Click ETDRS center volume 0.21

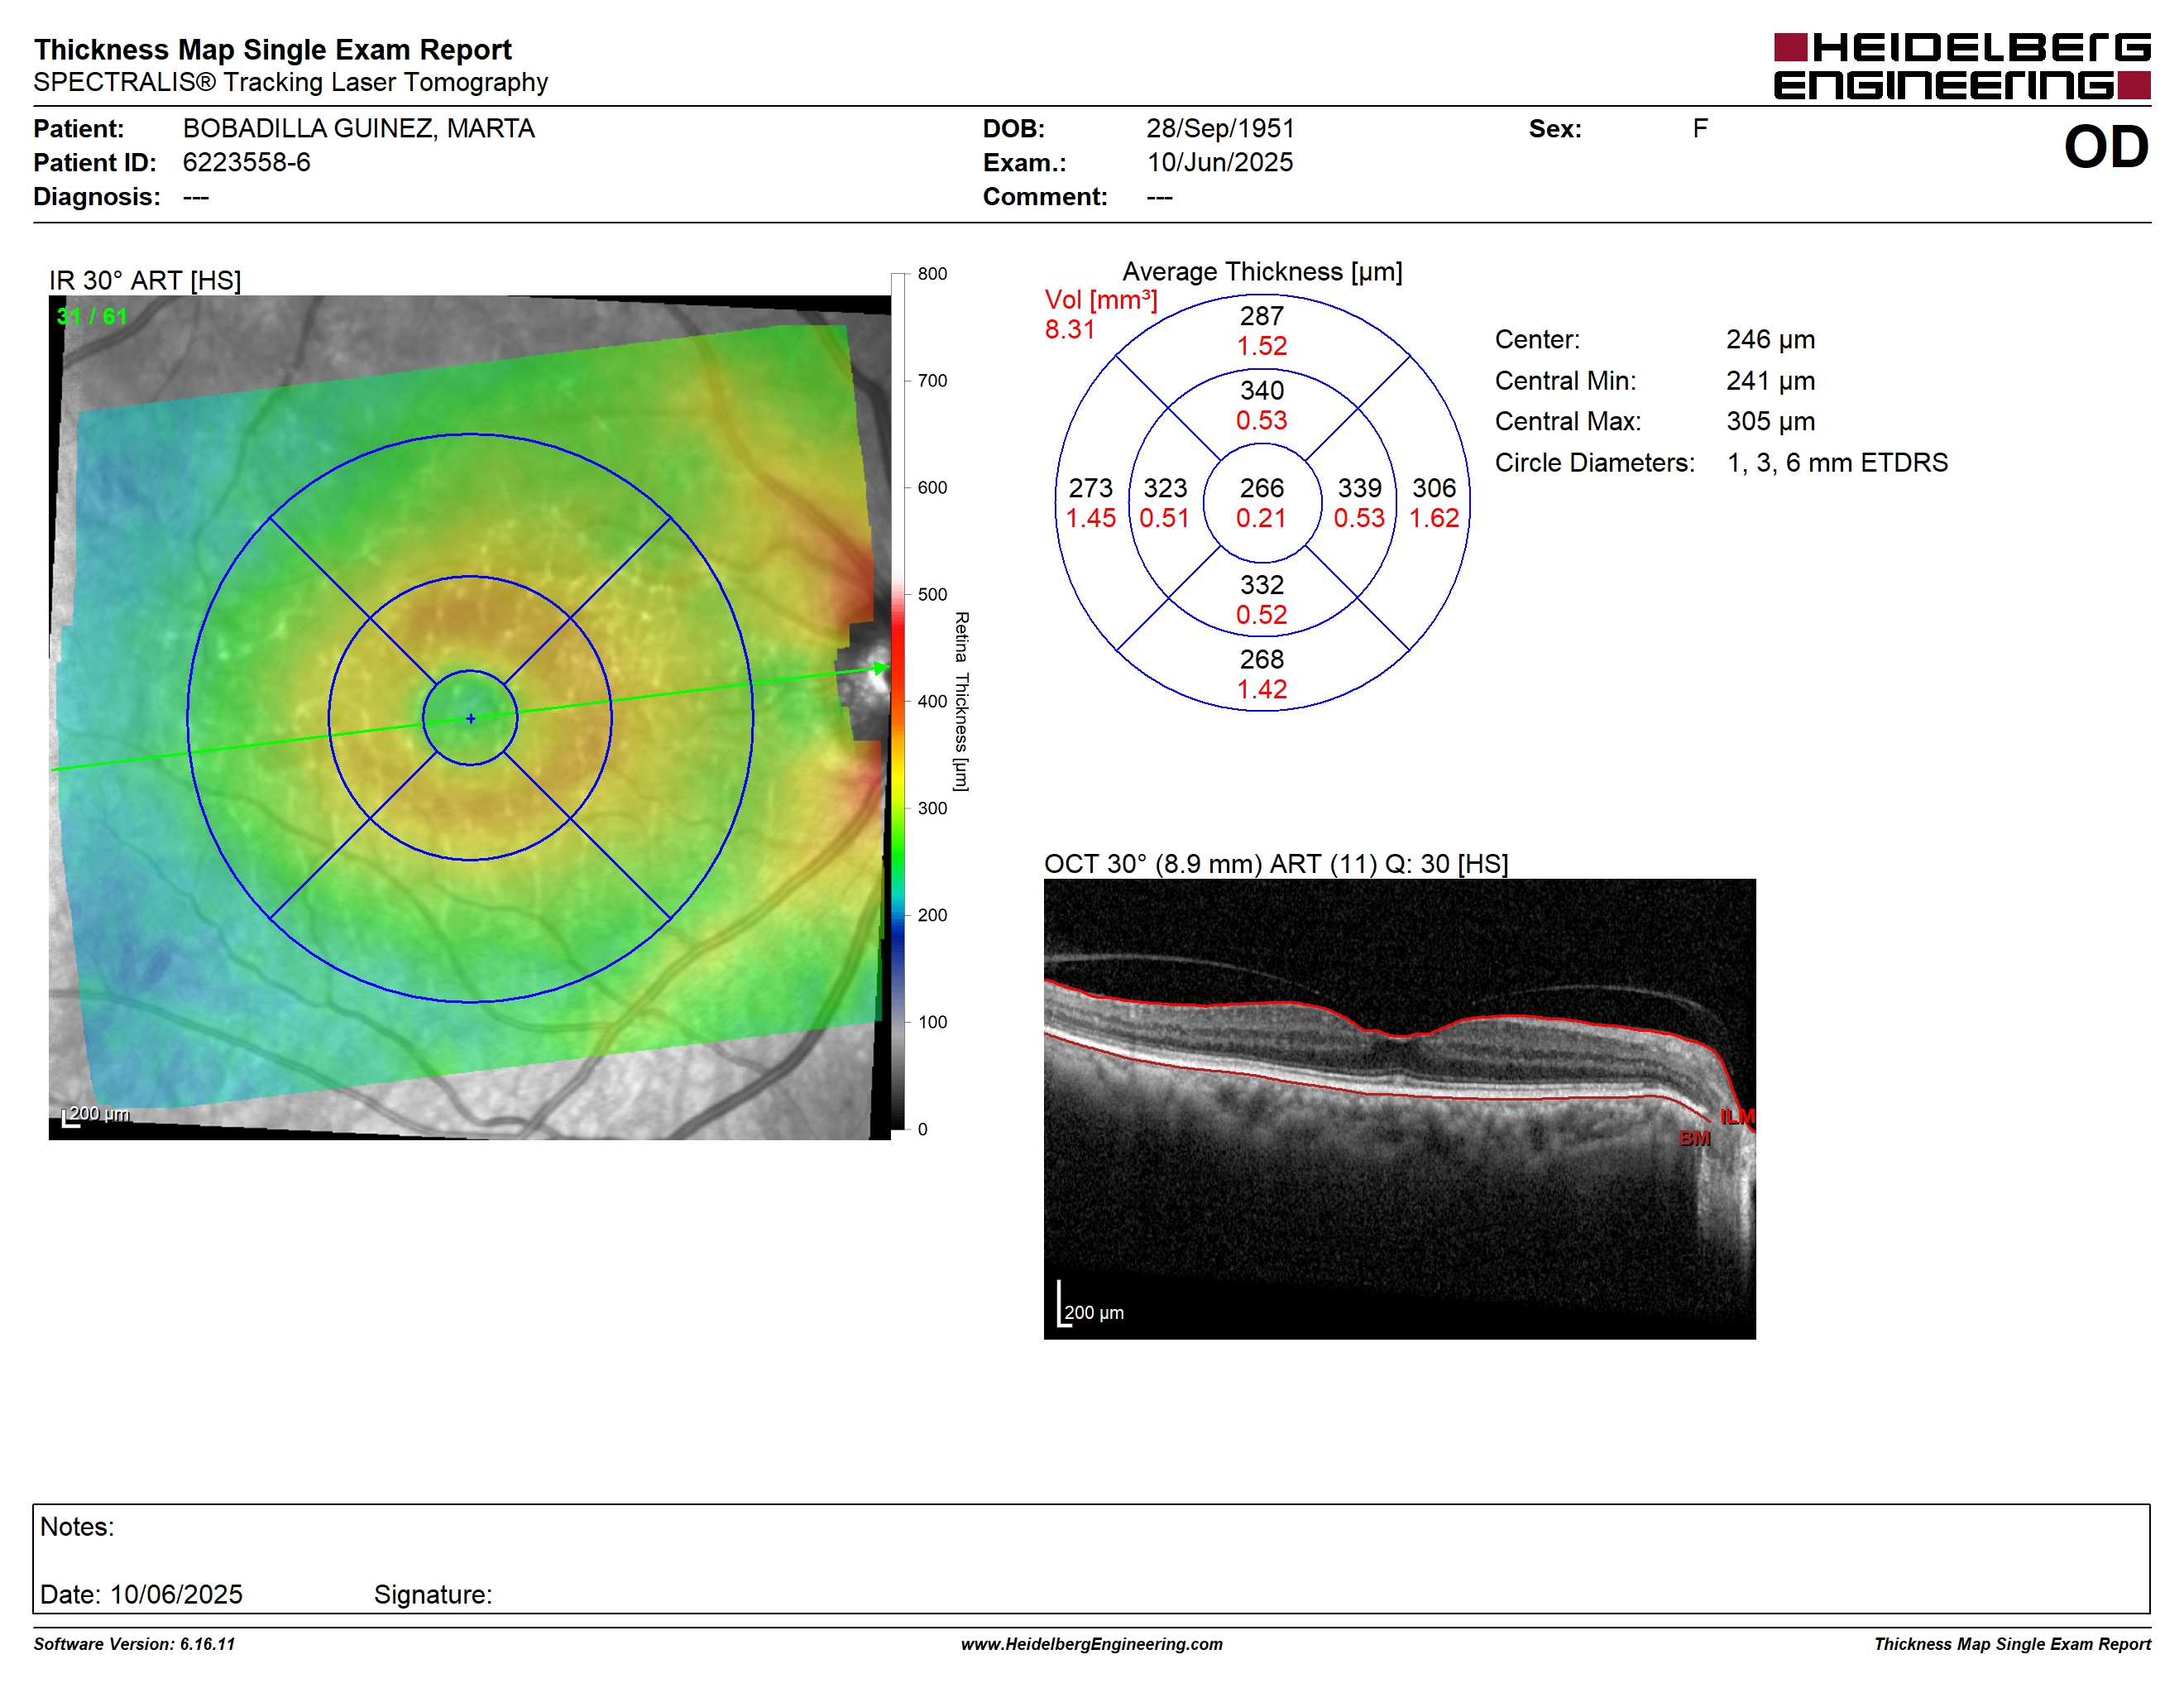pyautogui.click(x=1261, y=518)
